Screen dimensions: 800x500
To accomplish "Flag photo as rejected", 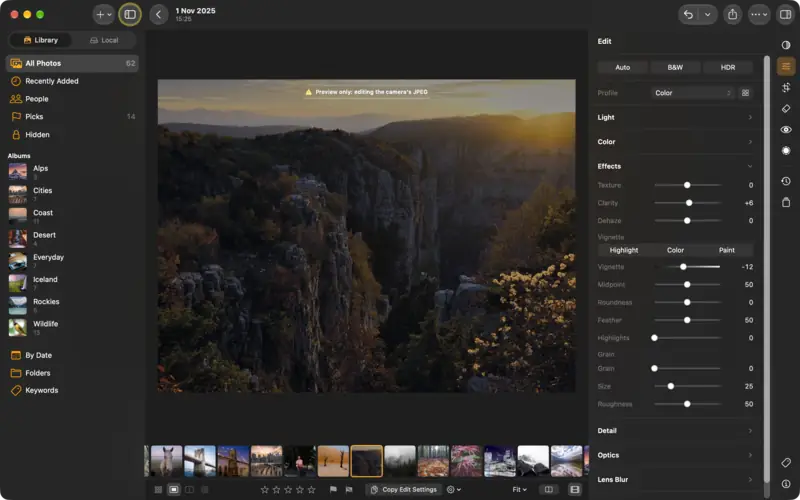I will (x=349, y=490).
